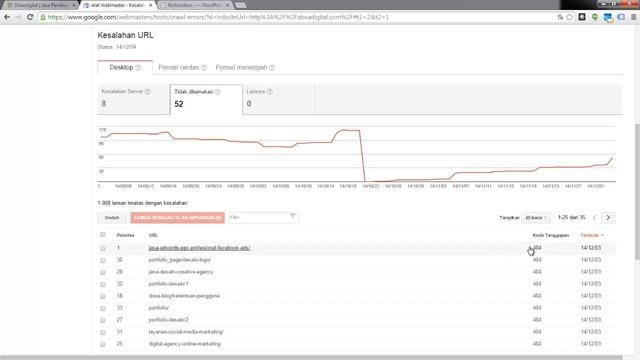Check the row for doxa-blog/ketentuan-pengguna

click(102, 296)
